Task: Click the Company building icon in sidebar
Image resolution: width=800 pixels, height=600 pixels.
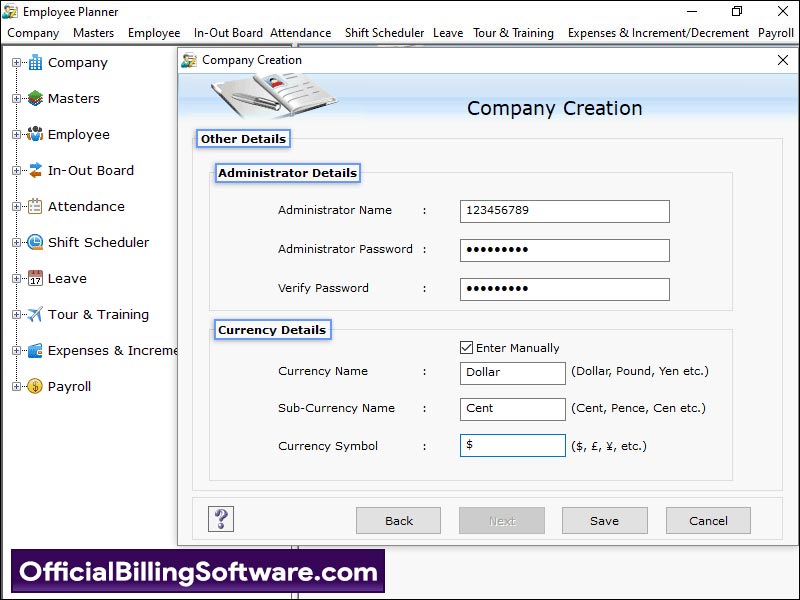Action: pos(35,63)
